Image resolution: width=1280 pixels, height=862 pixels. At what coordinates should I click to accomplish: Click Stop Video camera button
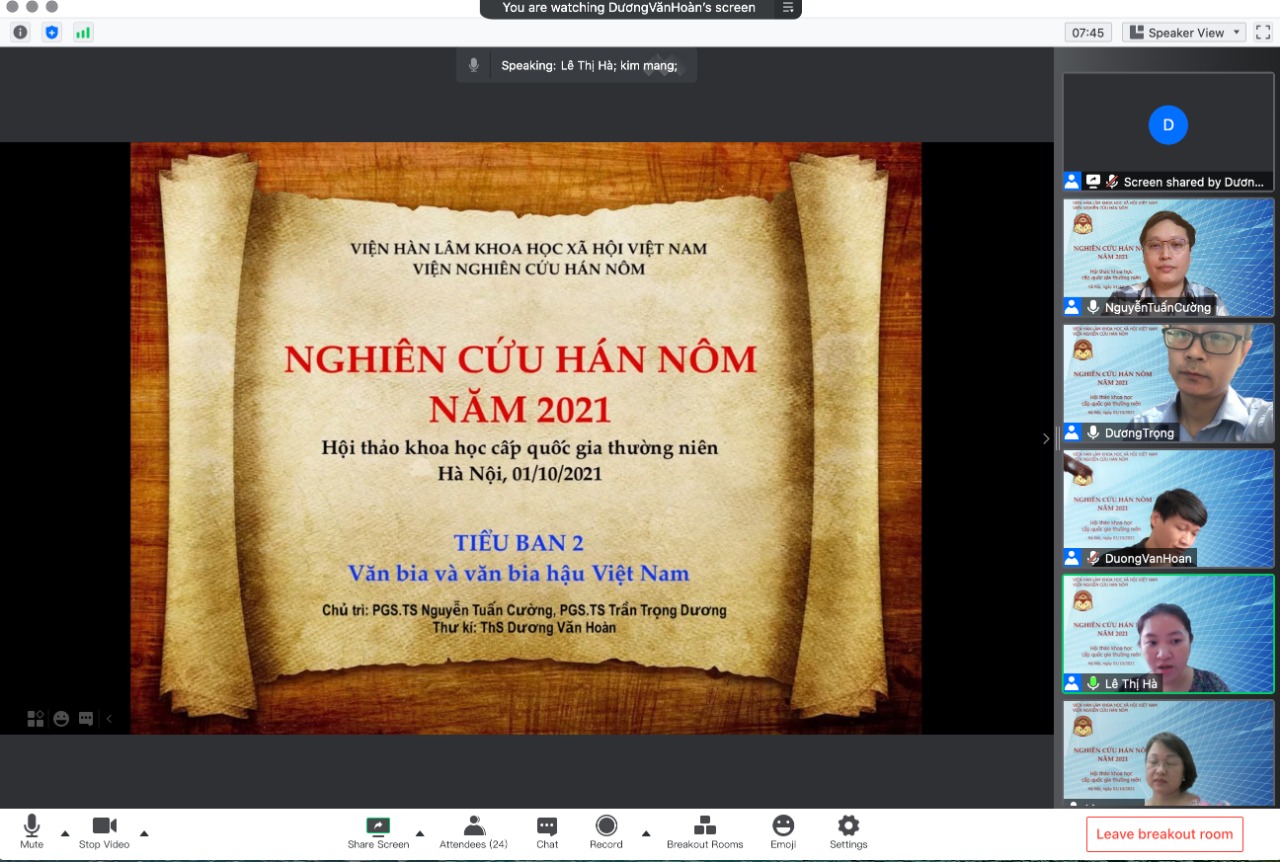coord(104,830)
